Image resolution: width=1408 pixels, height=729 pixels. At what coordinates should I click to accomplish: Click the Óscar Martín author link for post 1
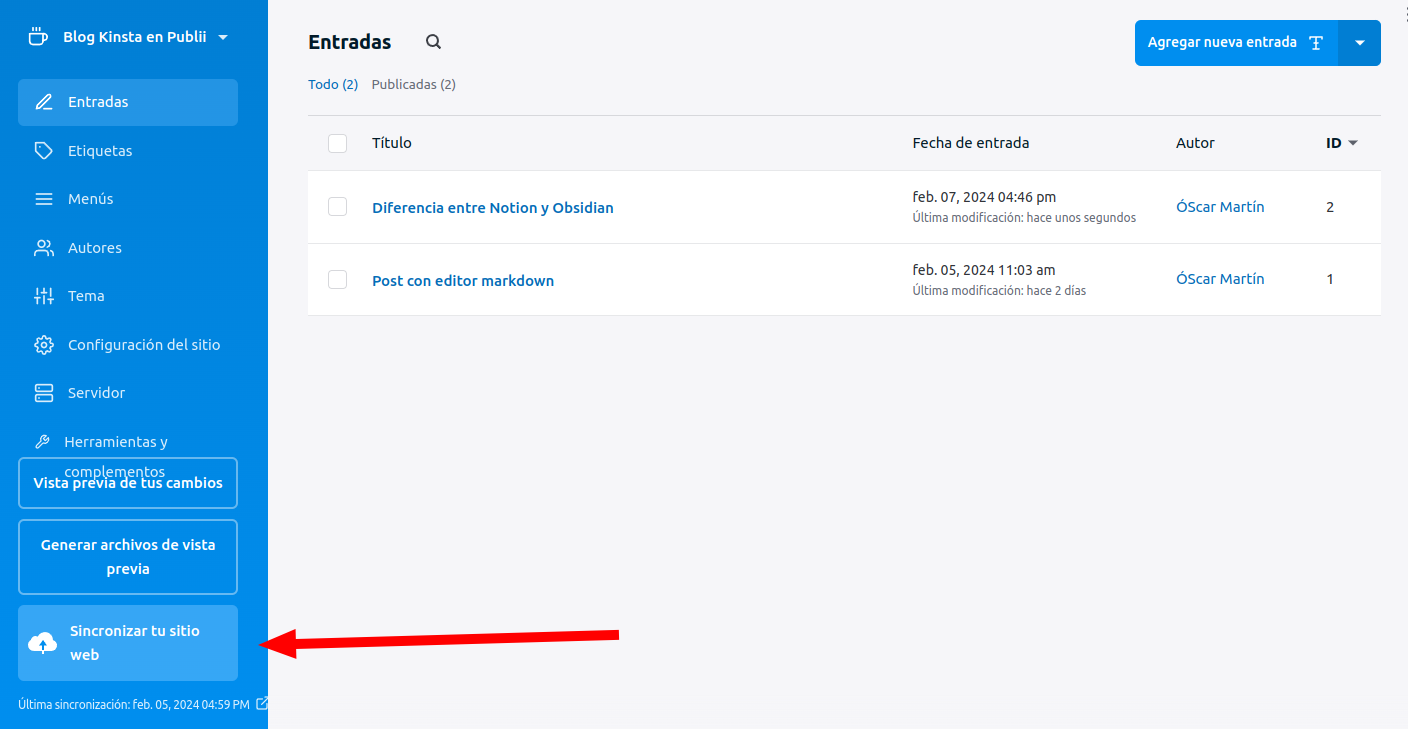pos(1220,280)
